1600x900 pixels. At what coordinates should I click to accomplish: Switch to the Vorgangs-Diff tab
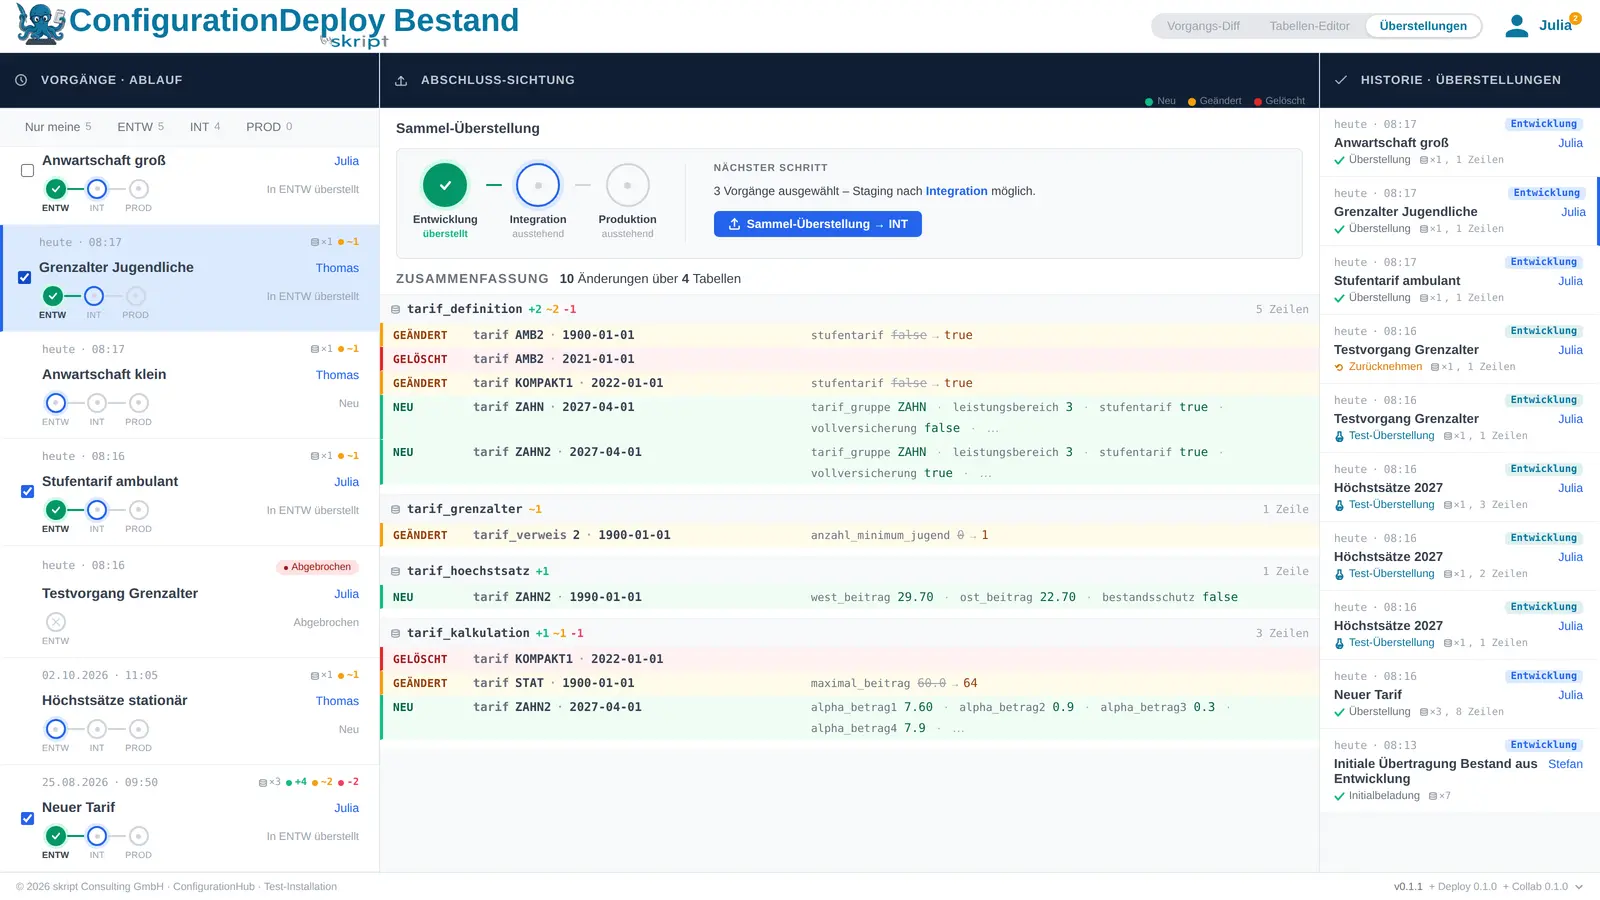point(1203,26)
